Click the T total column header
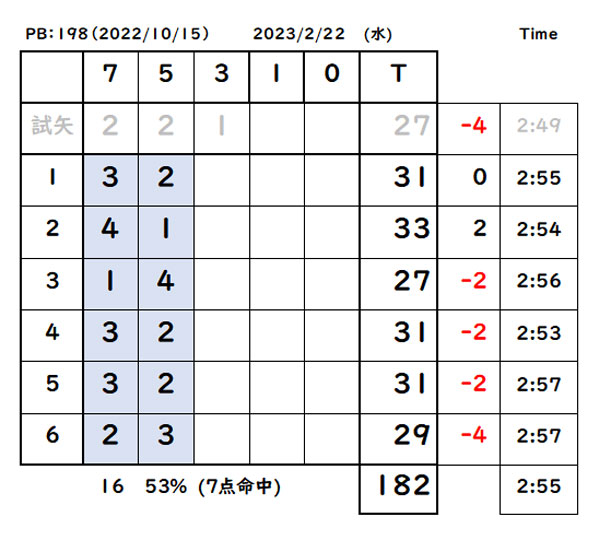 [x=398, y=77]
